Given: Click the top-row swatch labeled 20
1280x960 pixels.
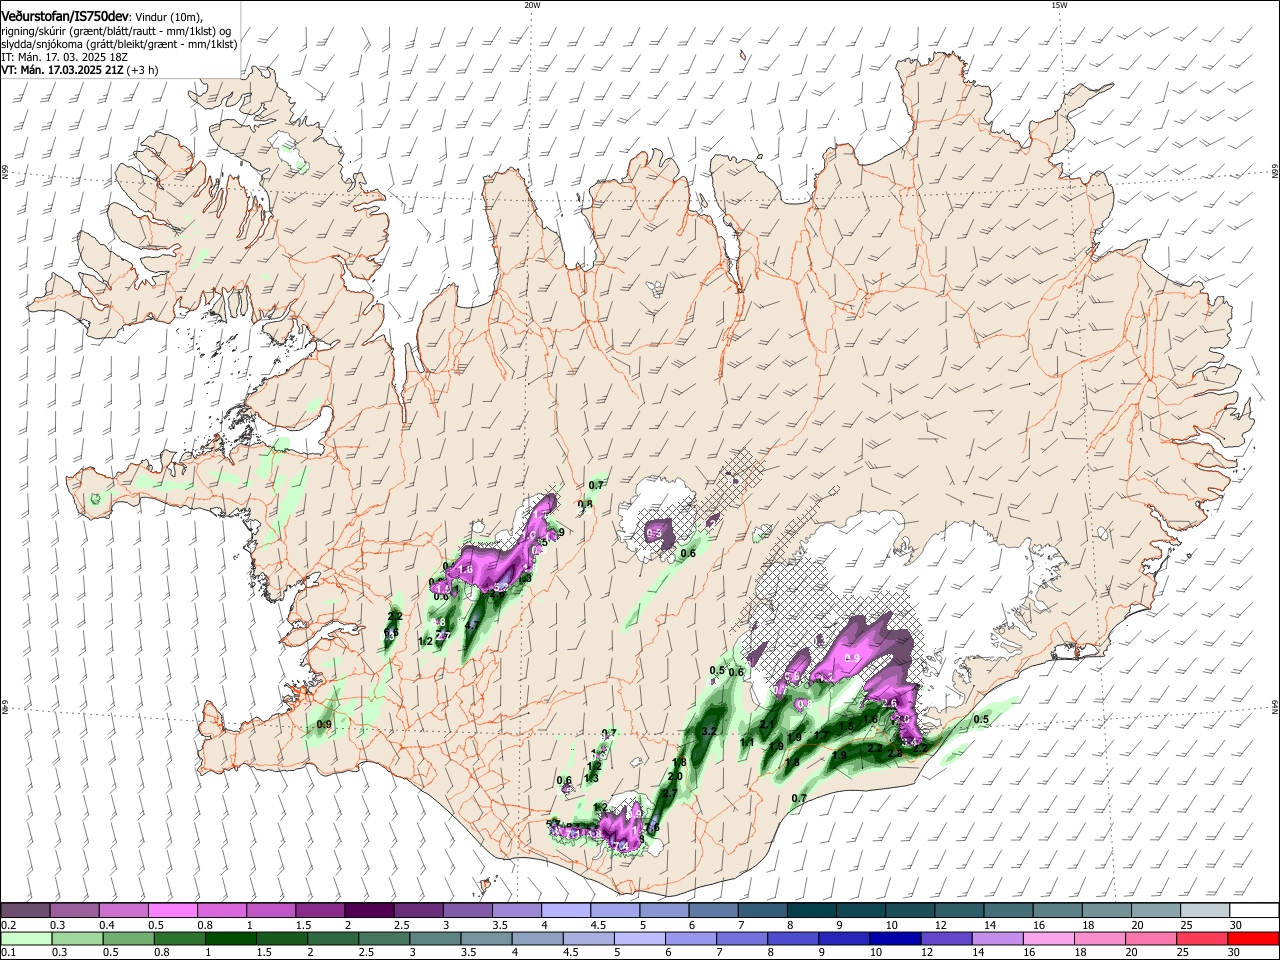Looking at the screenshot, I should [1154, 911].
